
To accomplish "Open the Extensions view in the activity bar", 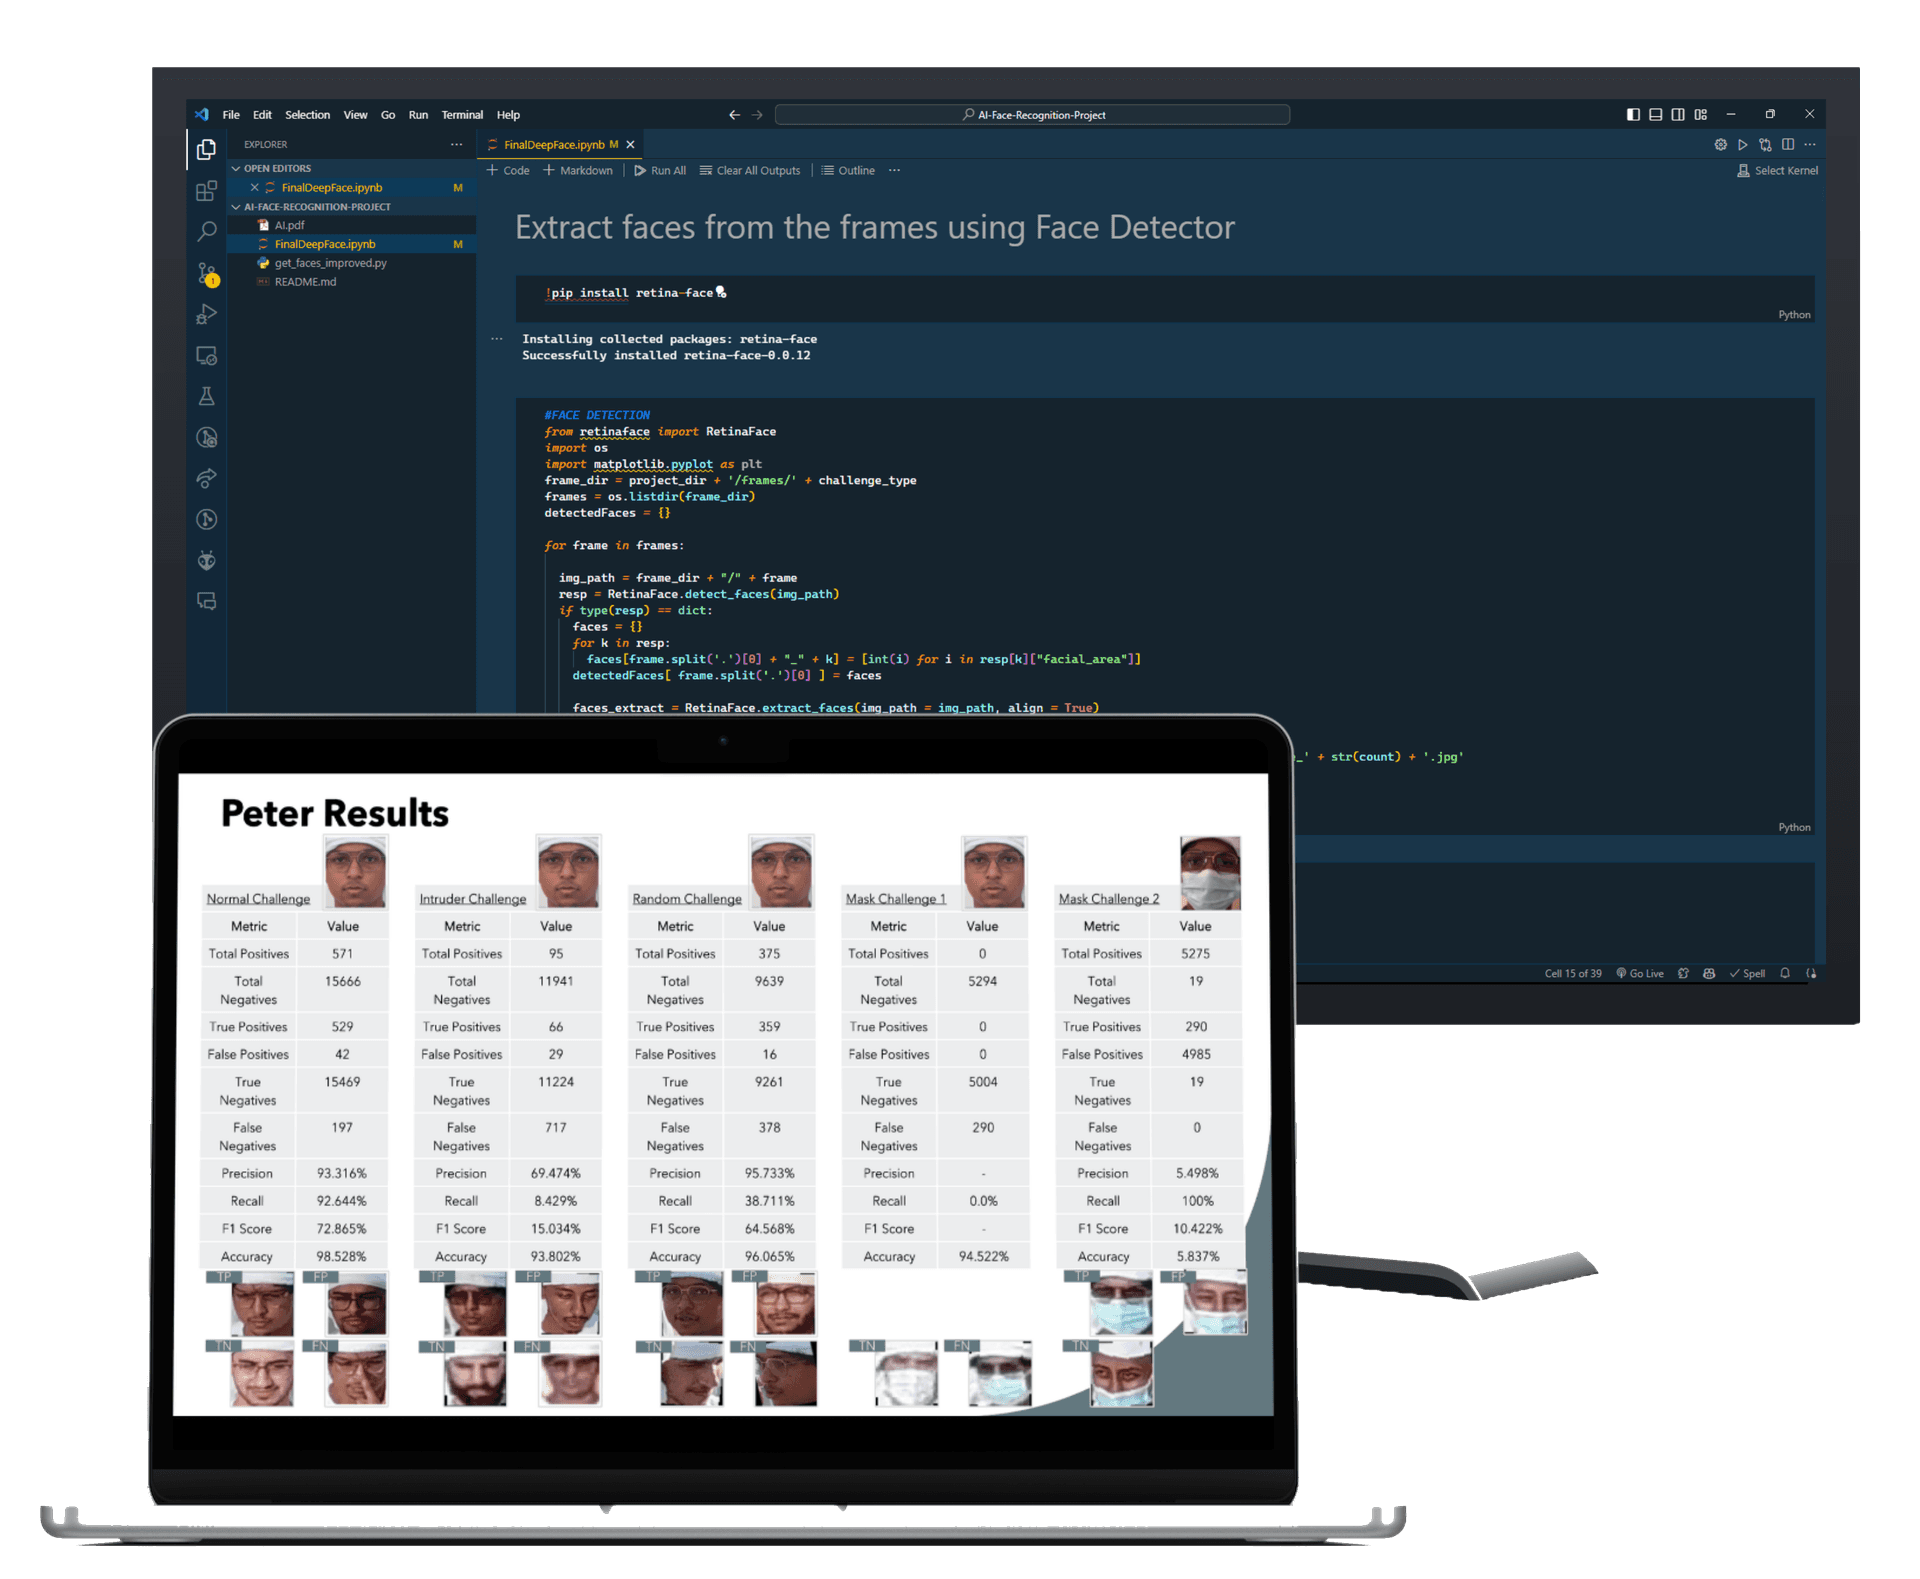I will click(x=206, y=191).
